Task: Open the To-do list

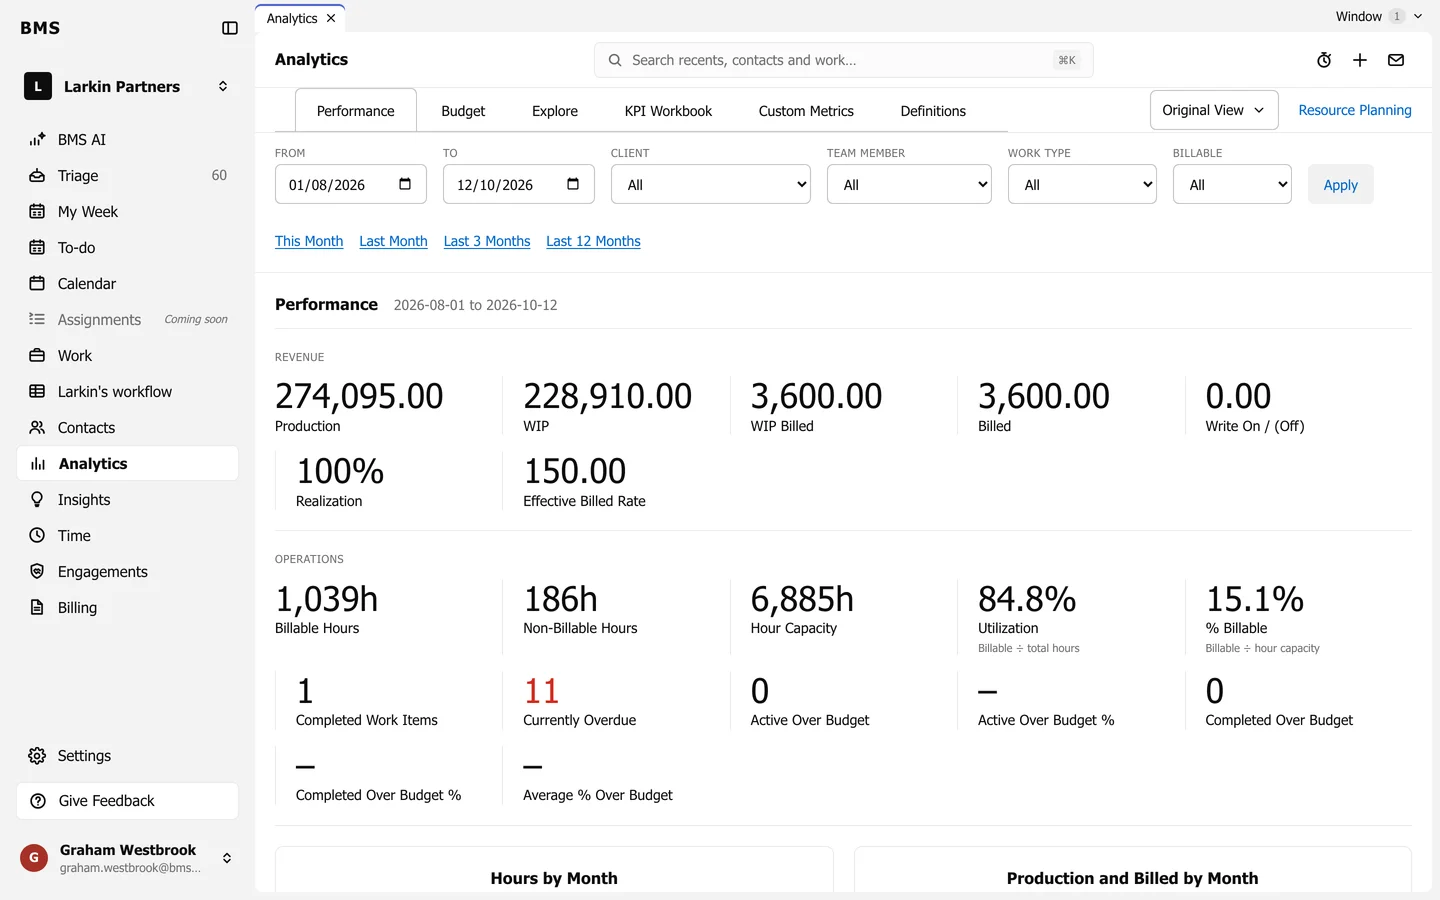Action: [x=127, y=248]
